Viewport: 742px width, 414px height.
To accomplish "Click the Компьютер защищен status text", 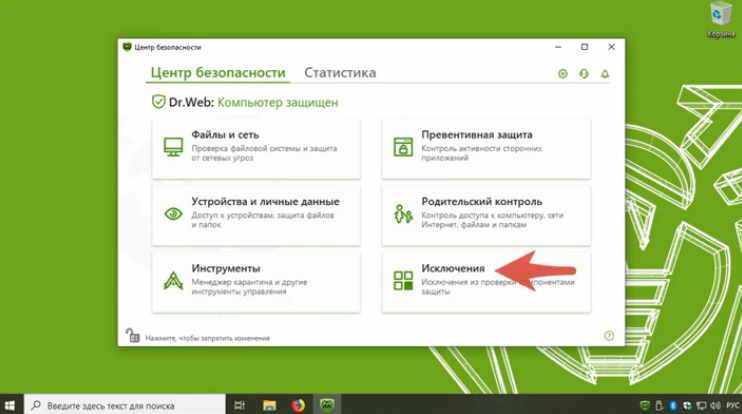I will 278,103.
